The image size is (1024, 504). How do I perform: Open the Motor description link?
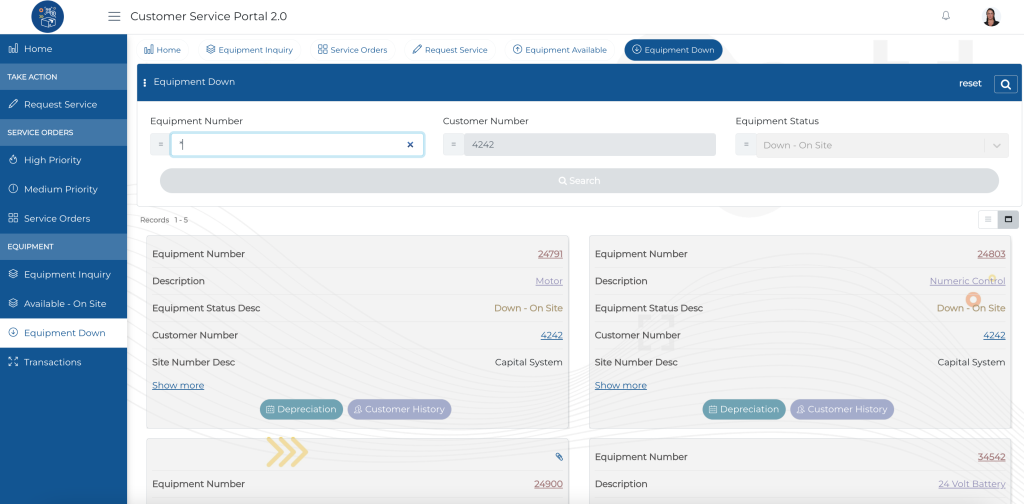[x=549, y=281]
